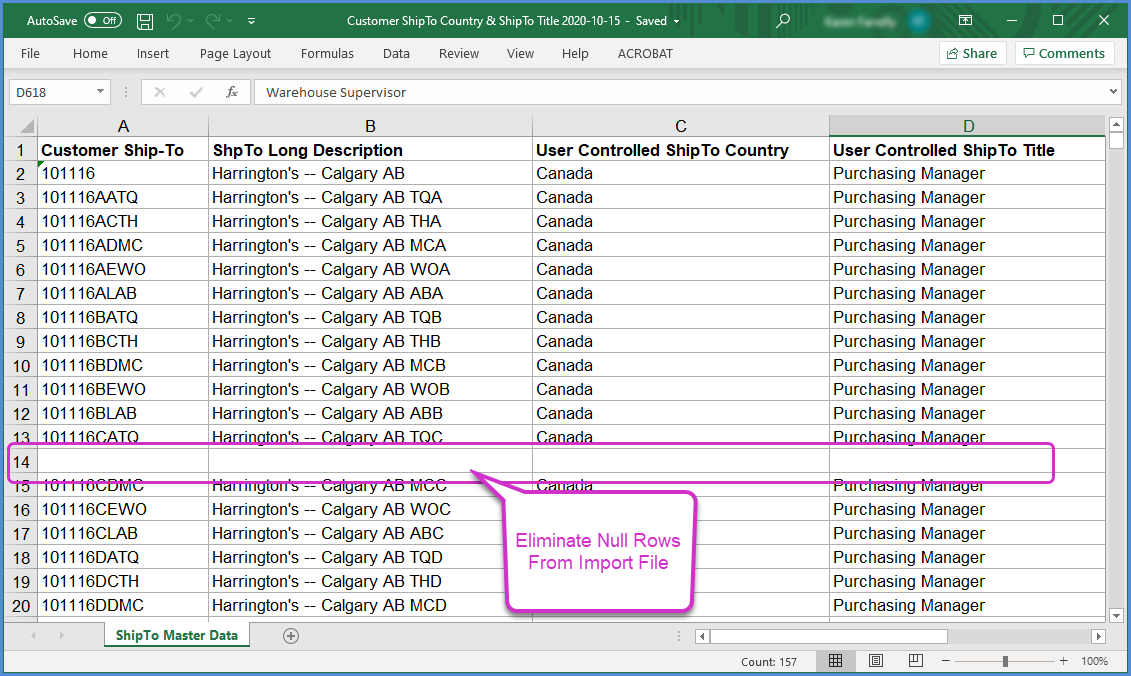Add a new sheet with the plus icon

[291, 636]
